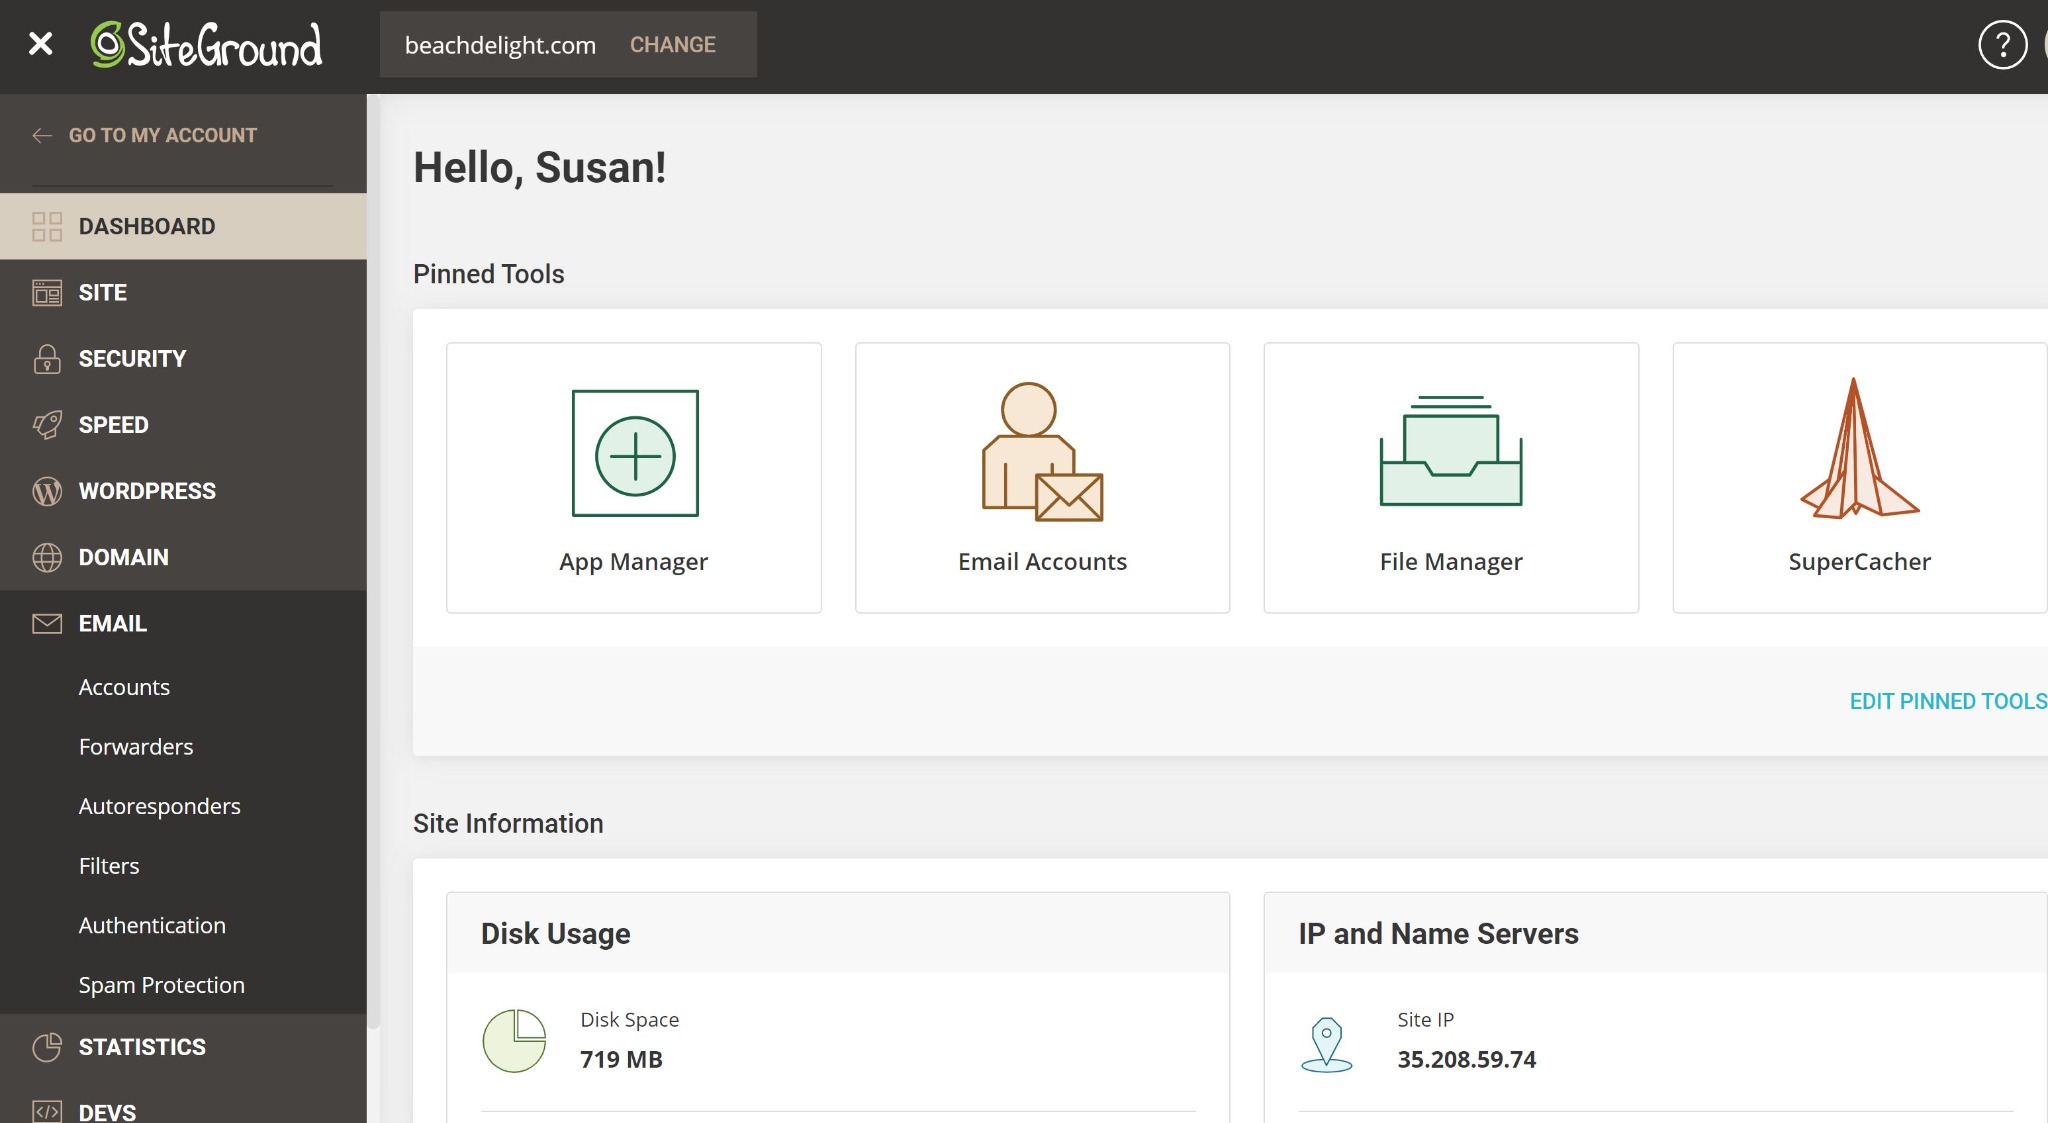Viewport: 2048px width, 1123px height.
Task: Collapse the Email sidebar section
Action: (x=113, y=623)
